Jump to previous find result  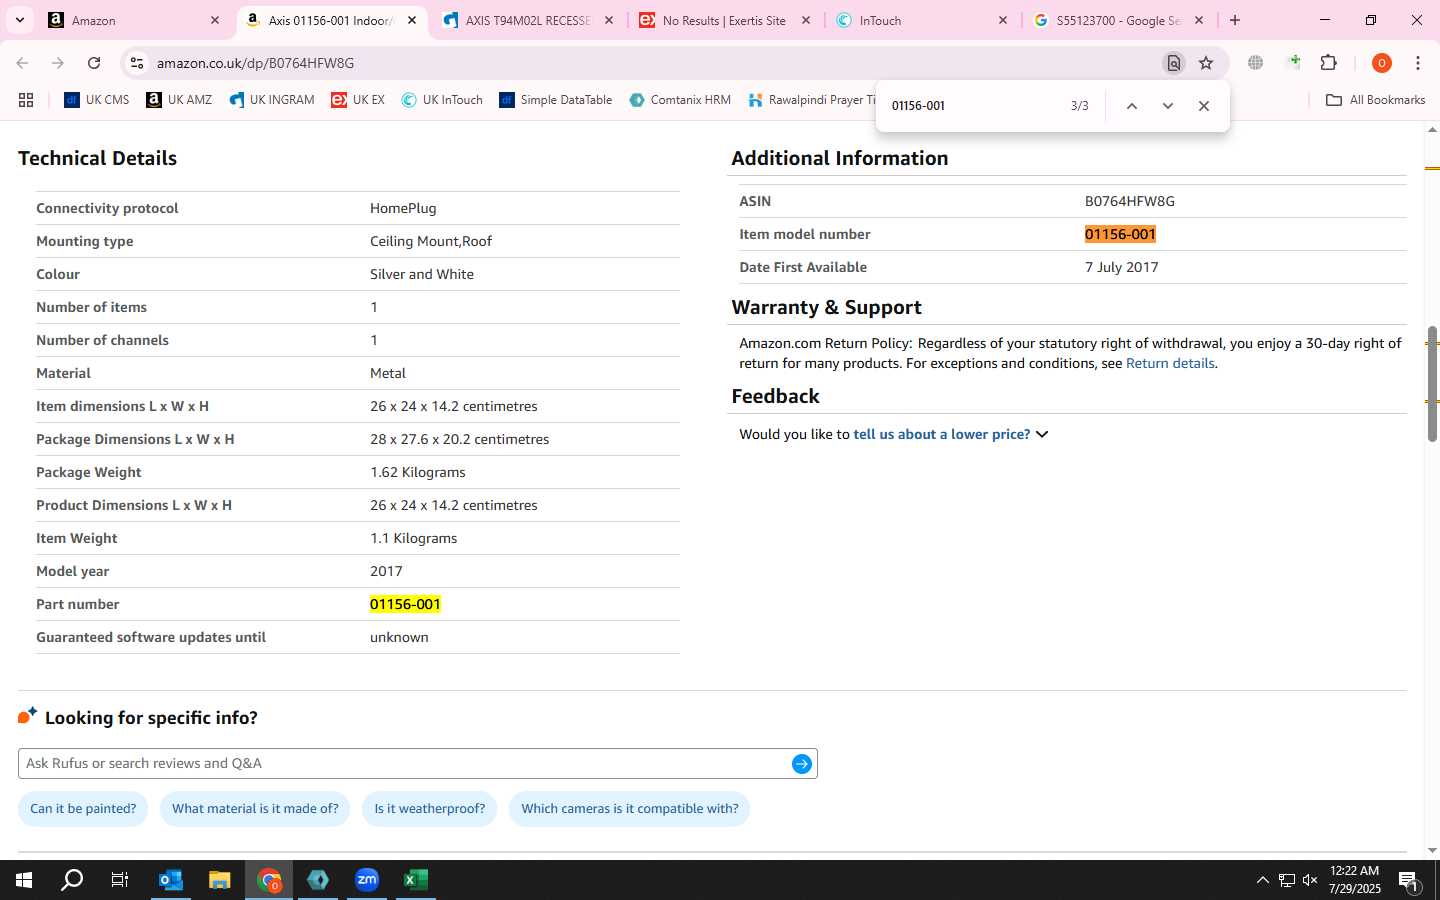click(1132, 106)
